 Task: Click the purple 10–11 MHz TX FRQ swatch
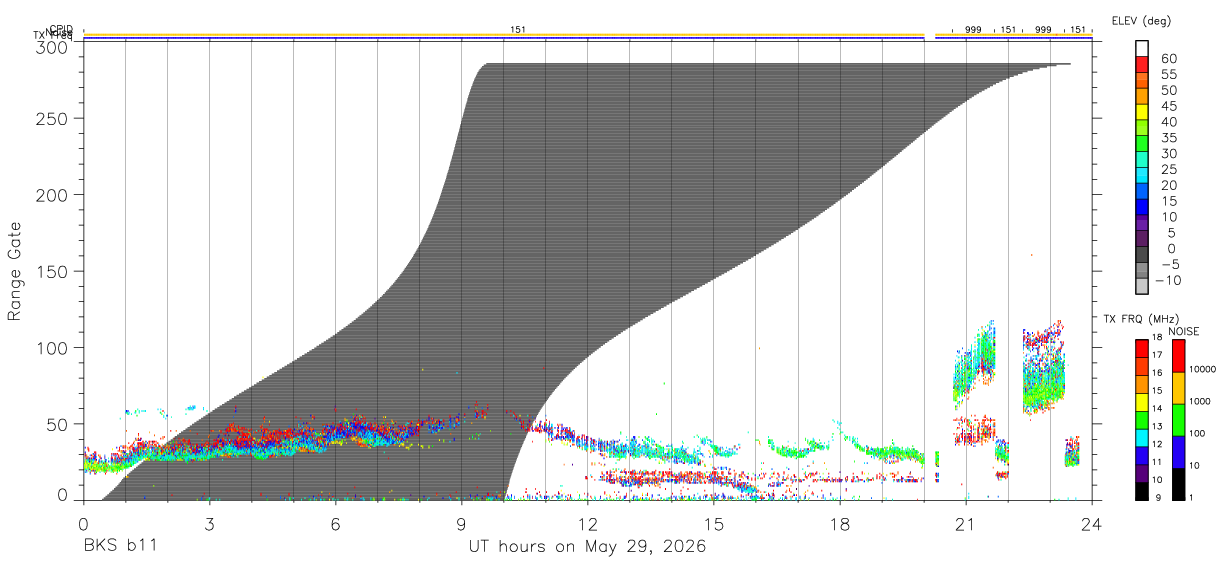pyautogui.click(x=1142, y=474)
